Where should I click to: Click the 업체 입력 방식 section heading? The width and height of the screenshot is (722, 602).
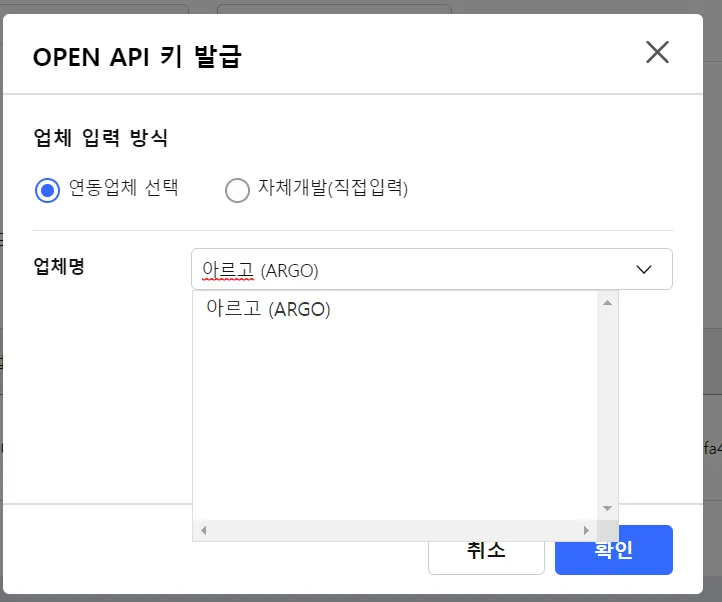coord(100,138)
